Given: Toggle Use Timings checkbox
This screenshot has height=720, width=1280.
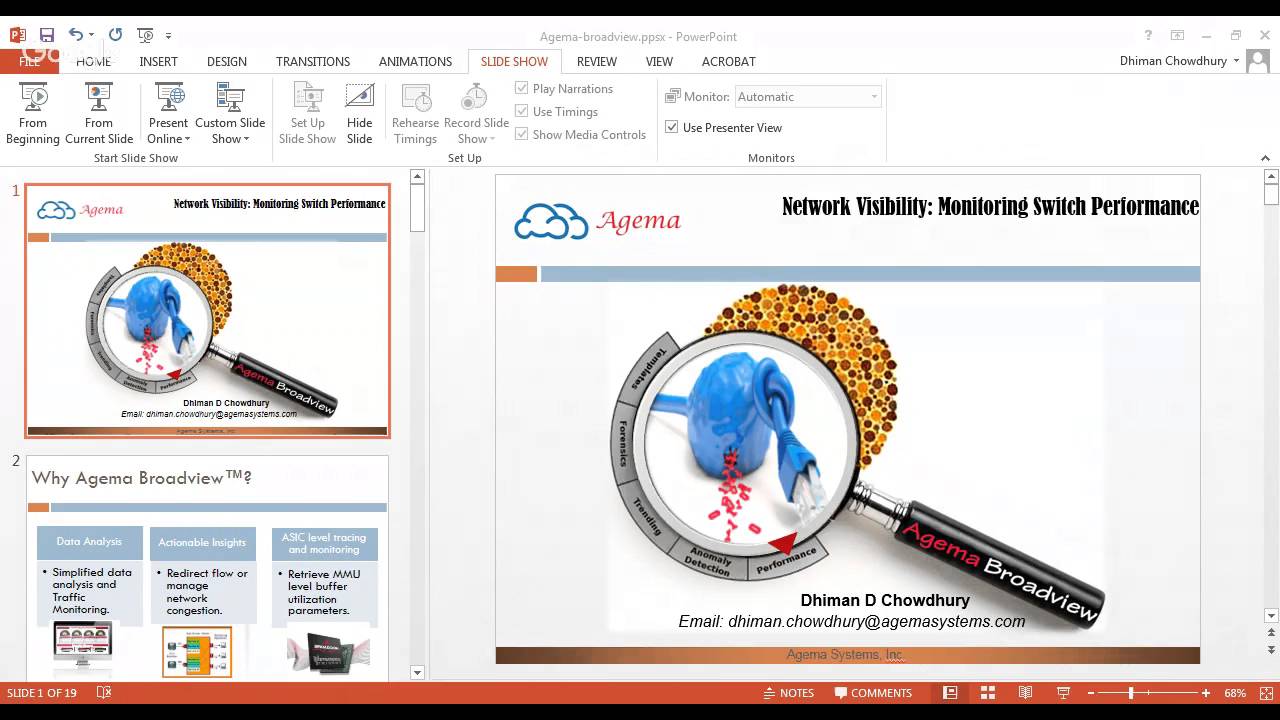Looking at the screenshot, I should (x=522, y=111).
